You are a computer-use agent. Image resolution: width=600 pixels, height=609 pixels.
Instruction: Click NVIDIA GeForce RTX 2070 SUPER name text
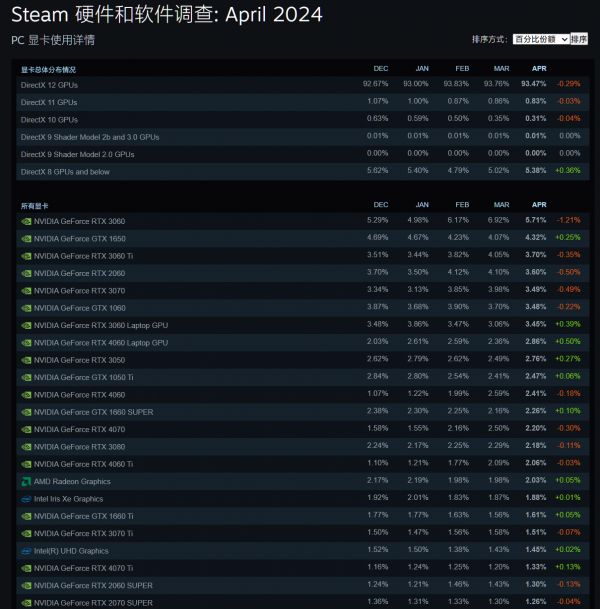point(93,603)
